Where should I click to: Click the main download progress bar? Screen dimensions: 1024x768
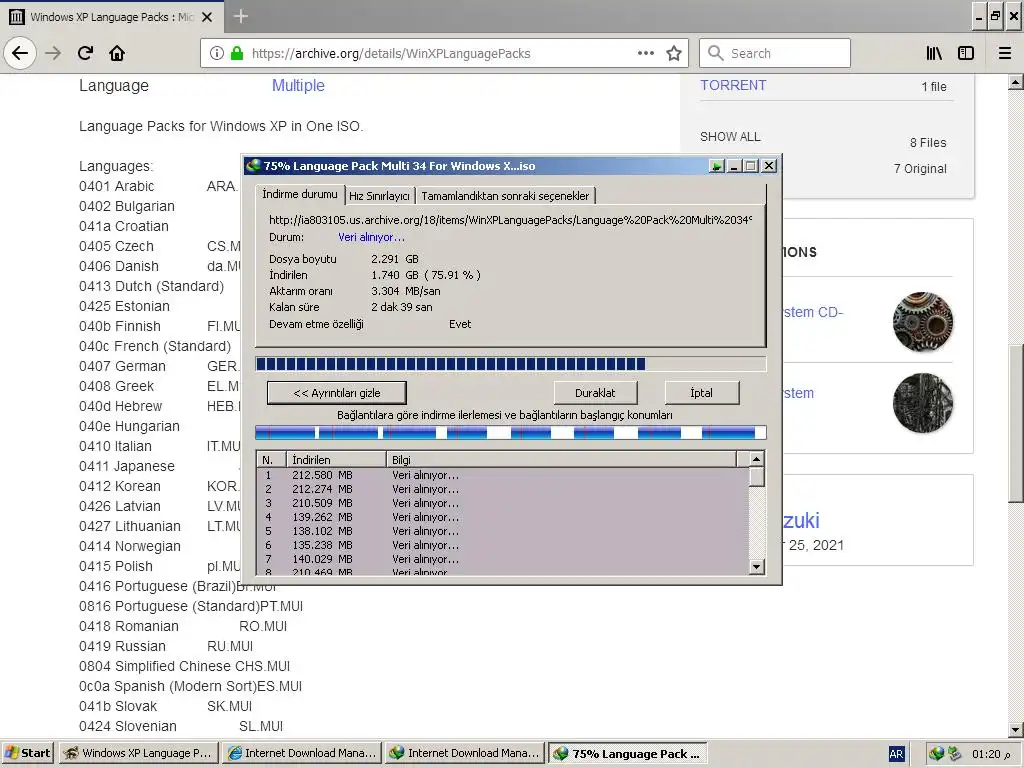(511, 364)
